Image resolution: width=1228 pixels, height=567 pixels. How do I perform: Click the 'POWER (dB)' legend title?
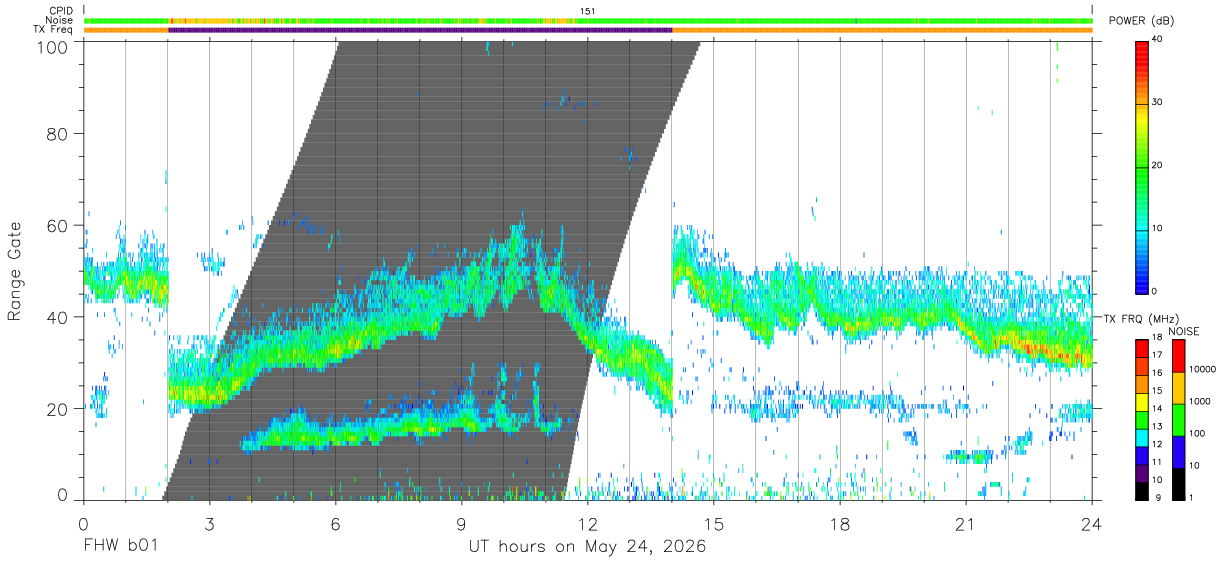point(1141,21)
